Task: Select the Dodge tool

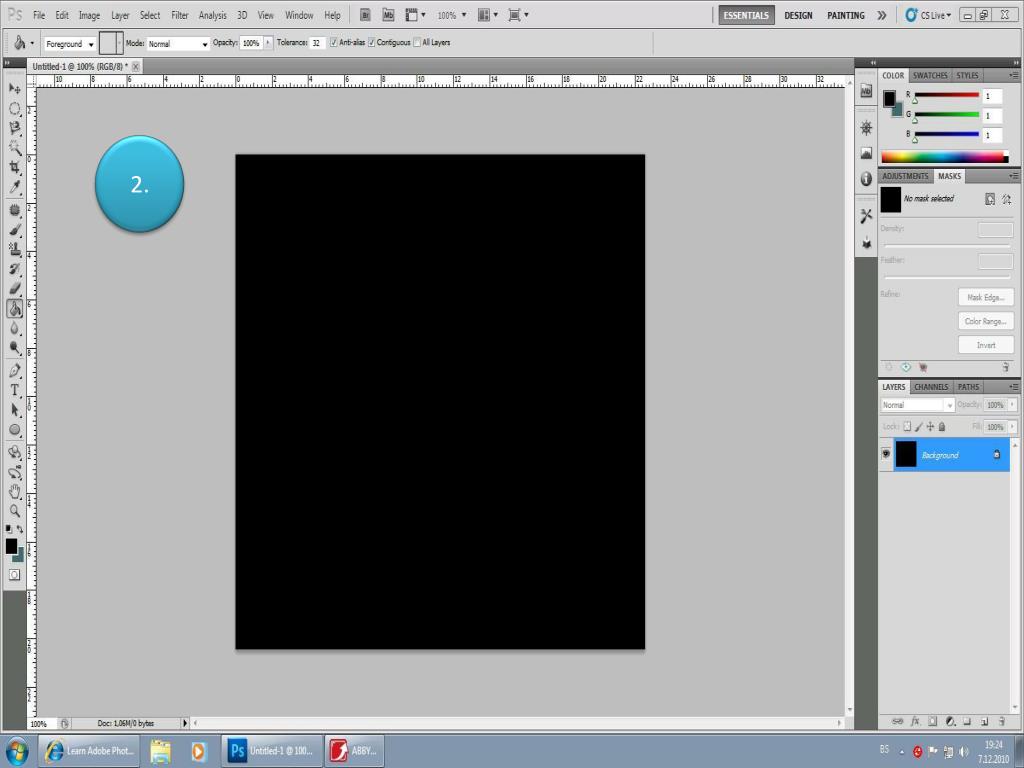Action: [x=14, y=347]
